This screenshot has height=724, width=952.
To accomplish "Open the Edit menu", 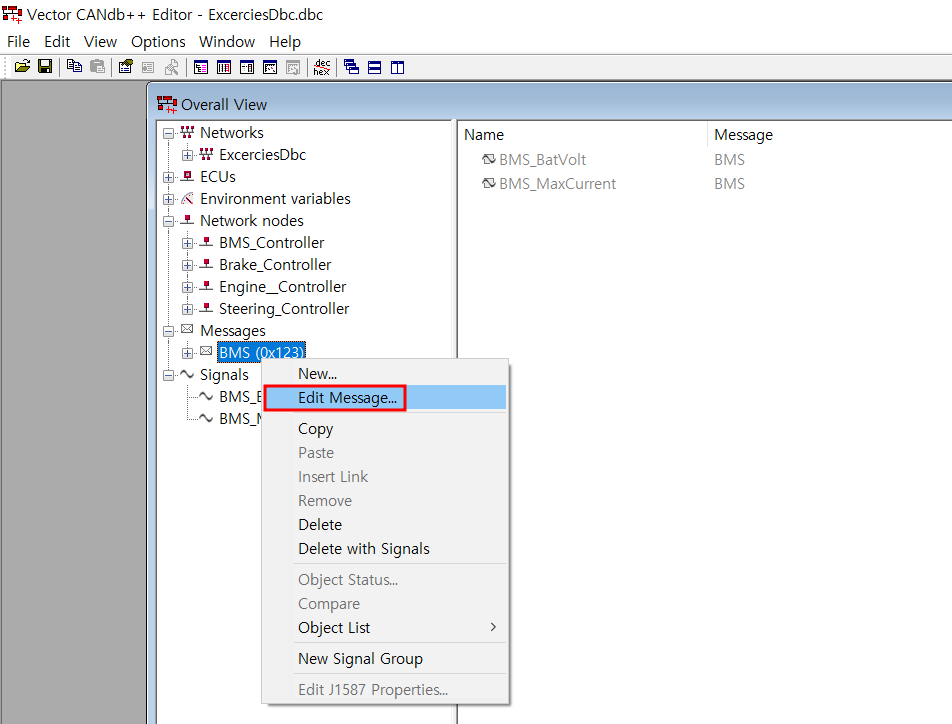I will point(57,41).
